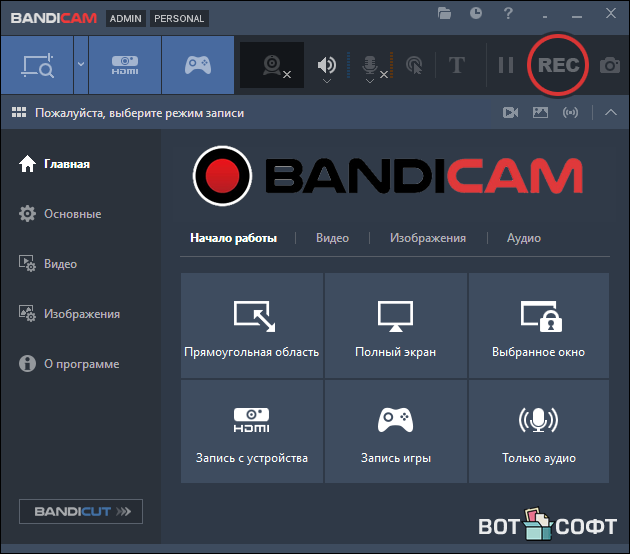The width and height of the screenshot is (630, 554).
Task: Click the ADMIN label in title bar
Action: (126, 18)
